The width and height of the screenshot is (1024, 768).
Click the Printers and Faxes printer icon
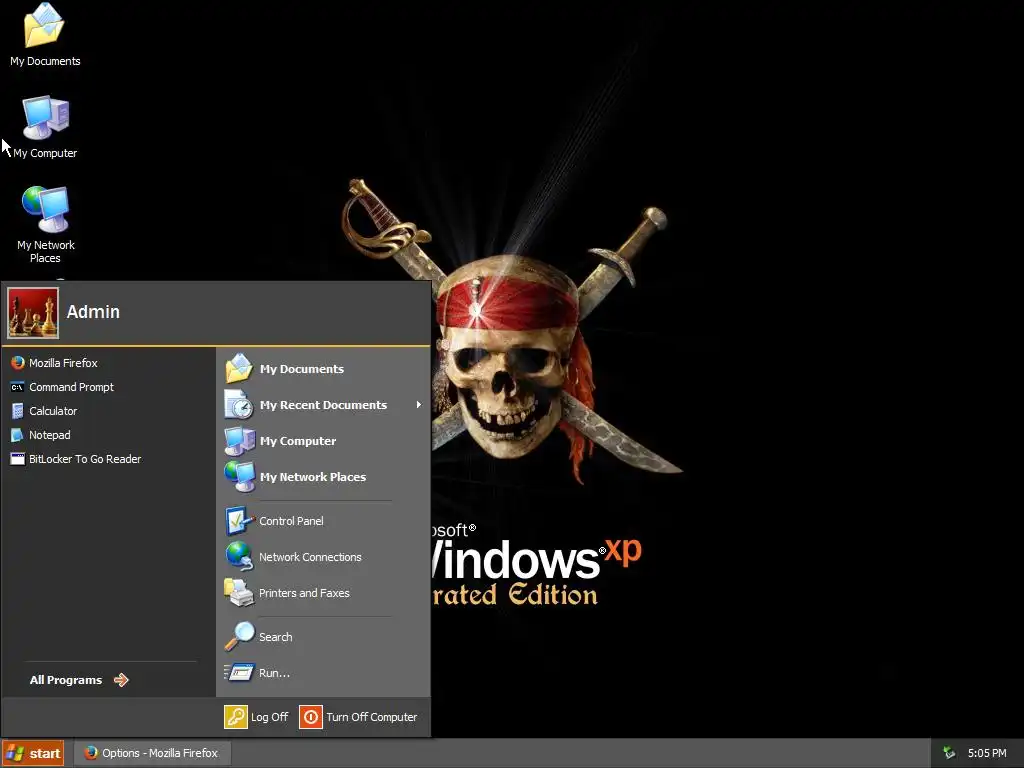click(x=239, y=593)
